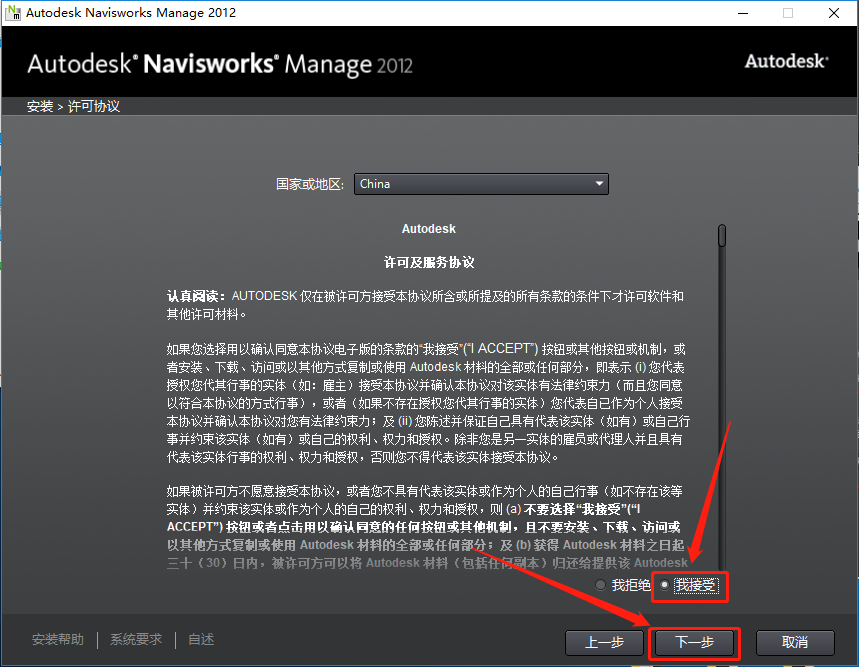This screenshot has height=667, width=859.
Task: Click the 安装 > 许可协议 breadcrumb text
Action: 73,106
